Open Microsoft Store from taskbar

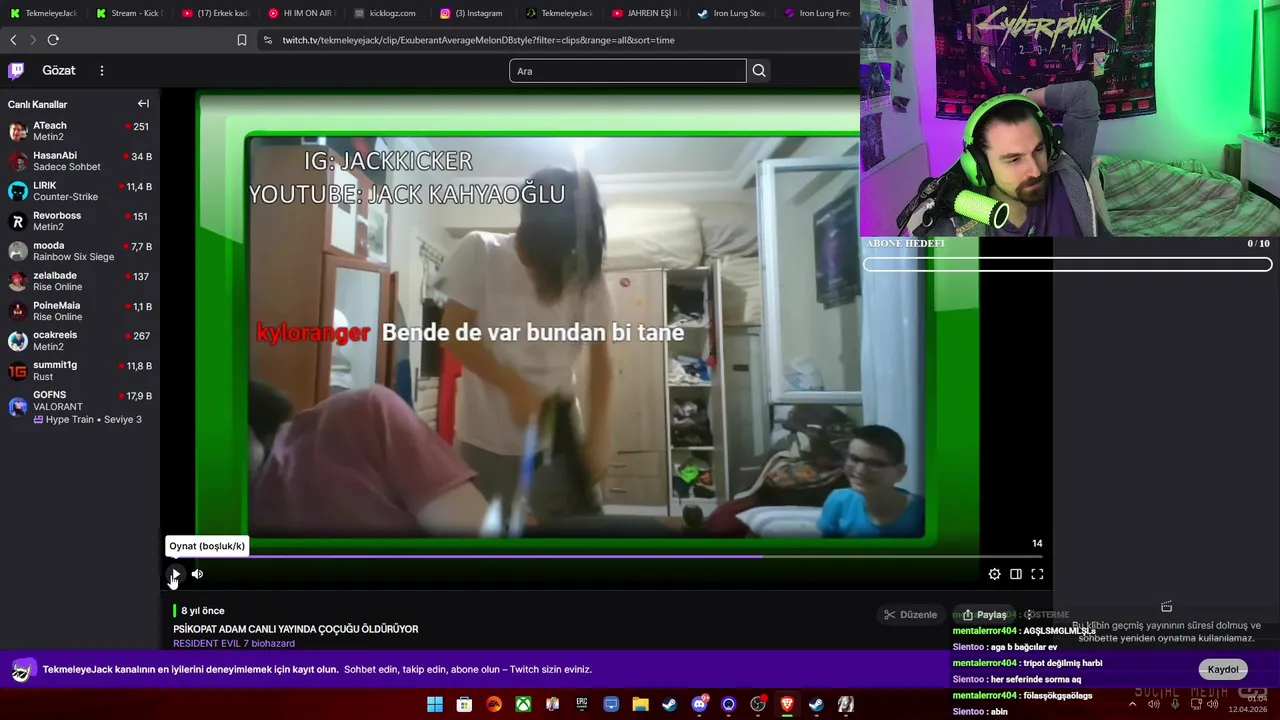point(464,705)
